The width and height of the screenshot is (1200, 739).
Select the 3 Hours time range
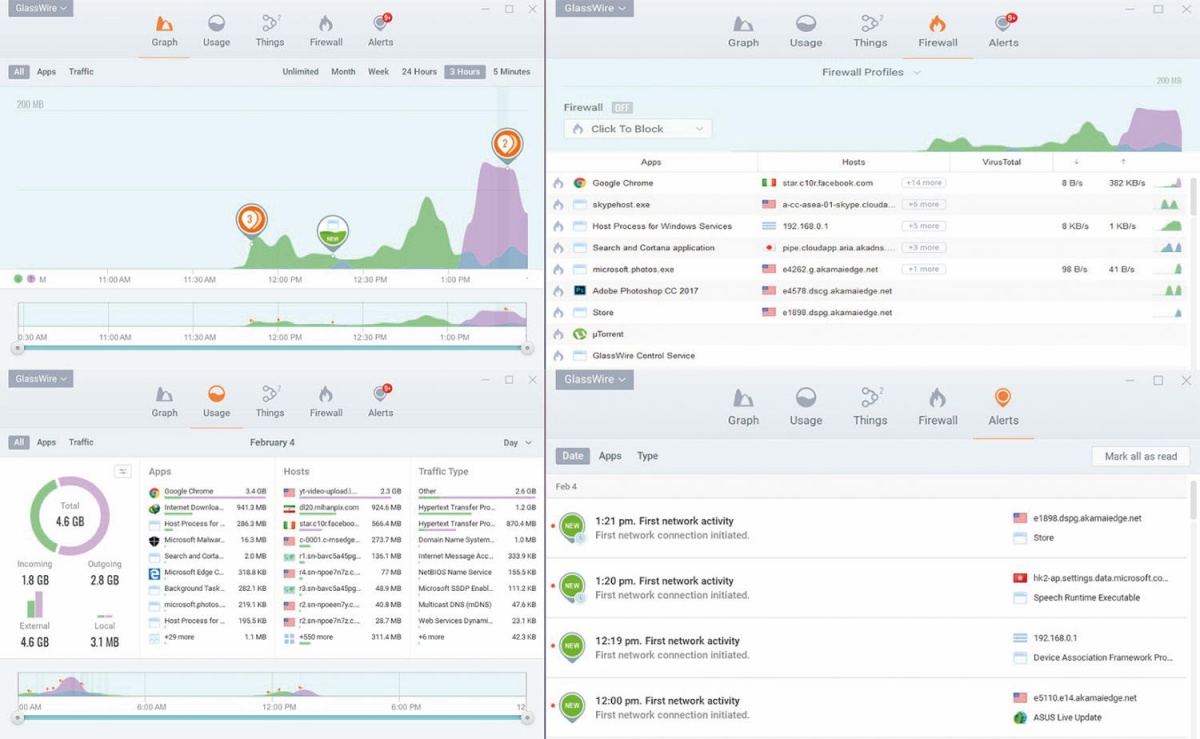click(464, 72)
